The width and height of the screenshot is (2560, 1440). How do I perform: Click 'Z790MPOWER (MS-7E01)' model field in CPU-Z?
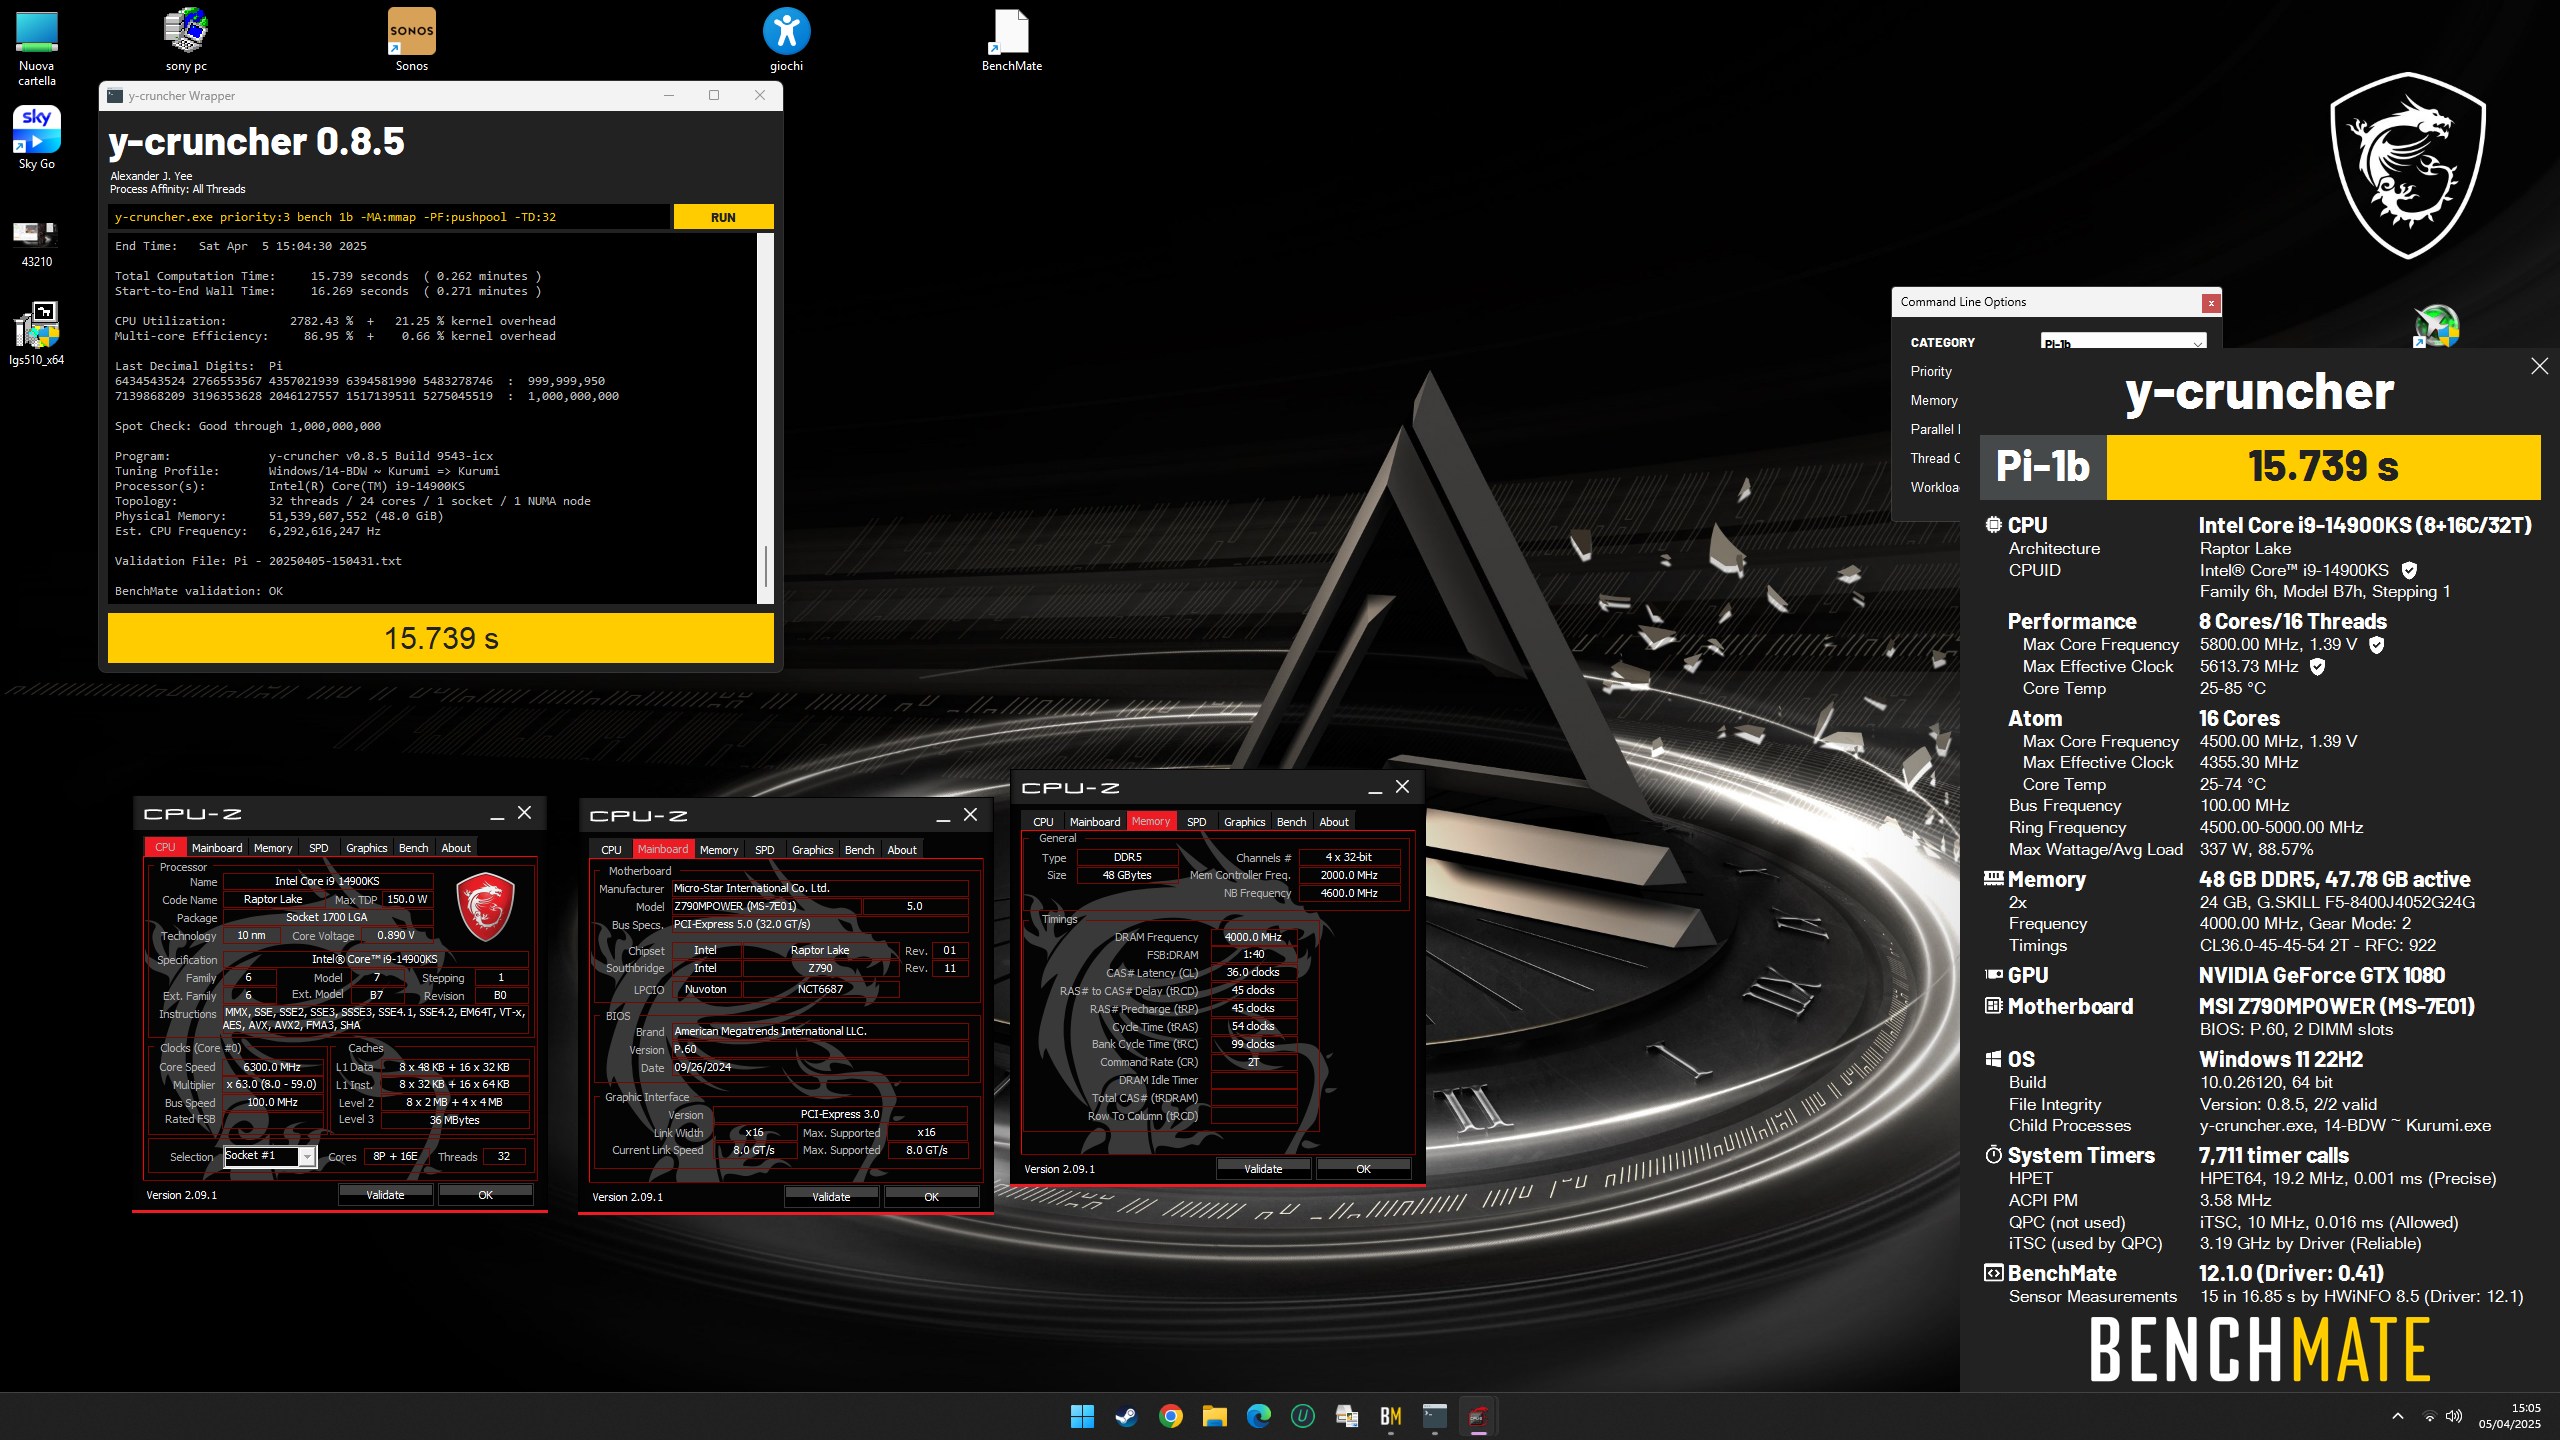point(765,906)
